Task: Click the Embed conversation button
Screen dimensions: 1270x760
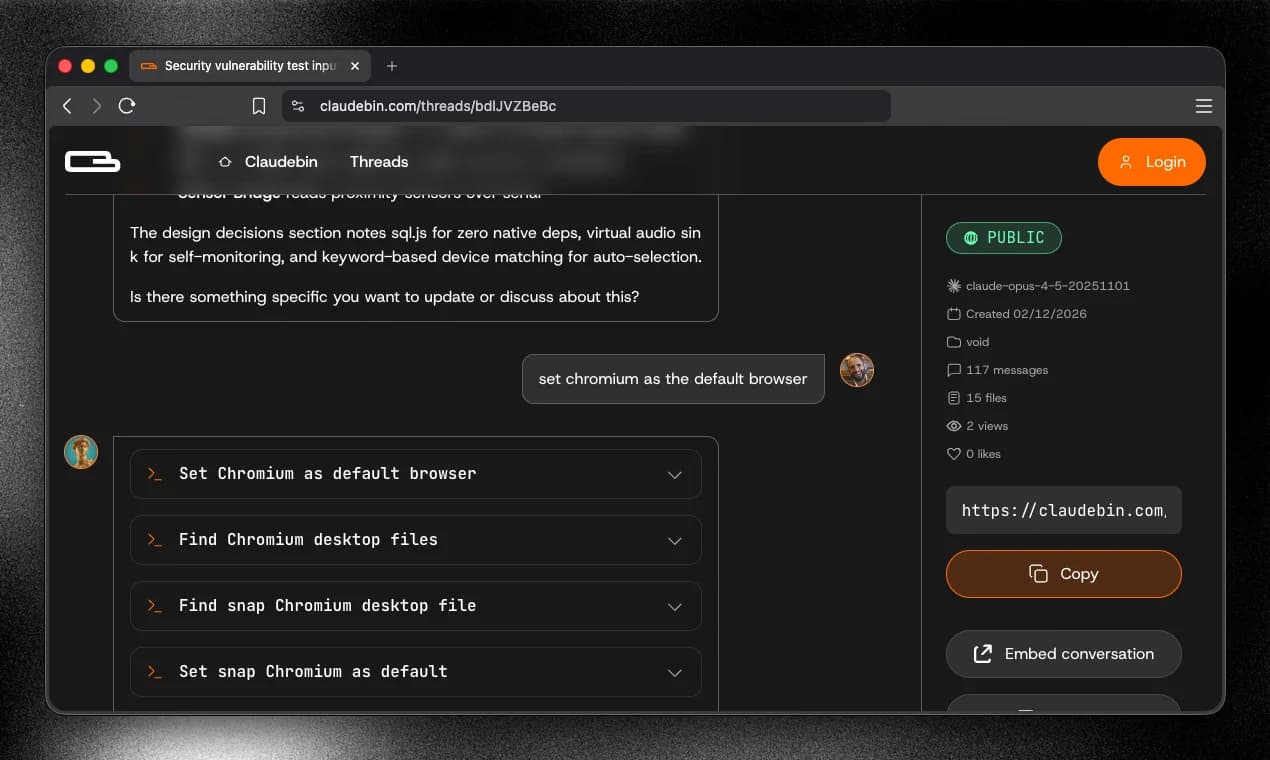Action: coord(1063,653)
